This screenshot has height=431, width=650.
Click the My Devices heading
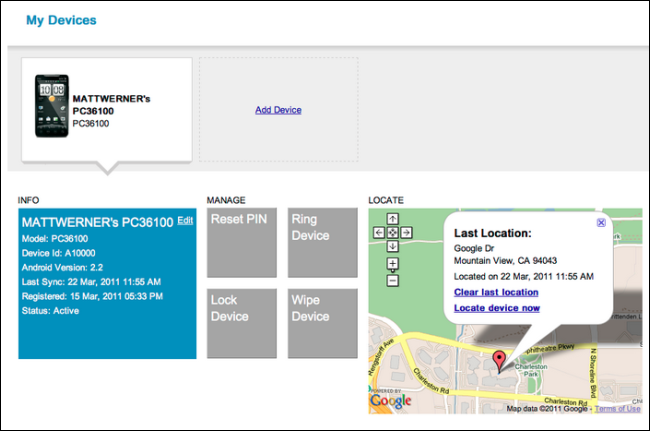(61, 20)
